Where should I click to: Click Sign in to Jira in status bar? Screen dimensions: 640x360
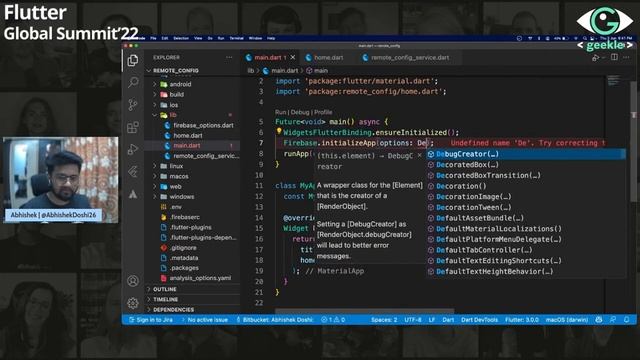tap(151, 320)
